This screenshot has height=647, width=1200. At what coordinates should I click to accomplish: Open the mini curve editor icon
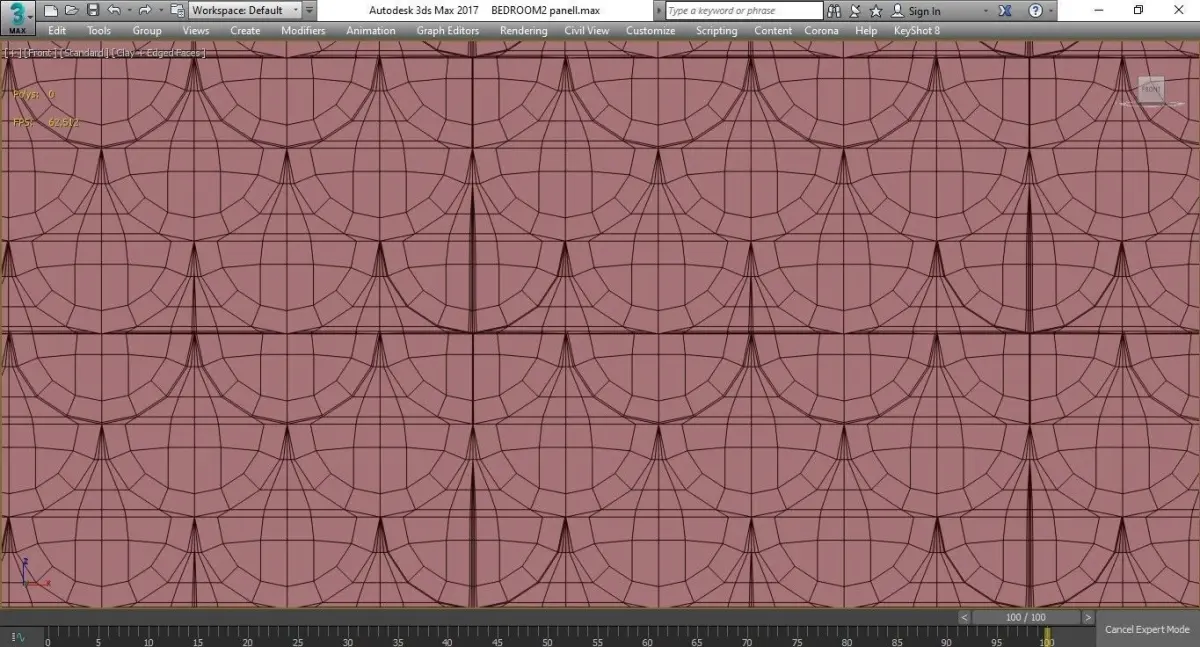pos(19,637)
